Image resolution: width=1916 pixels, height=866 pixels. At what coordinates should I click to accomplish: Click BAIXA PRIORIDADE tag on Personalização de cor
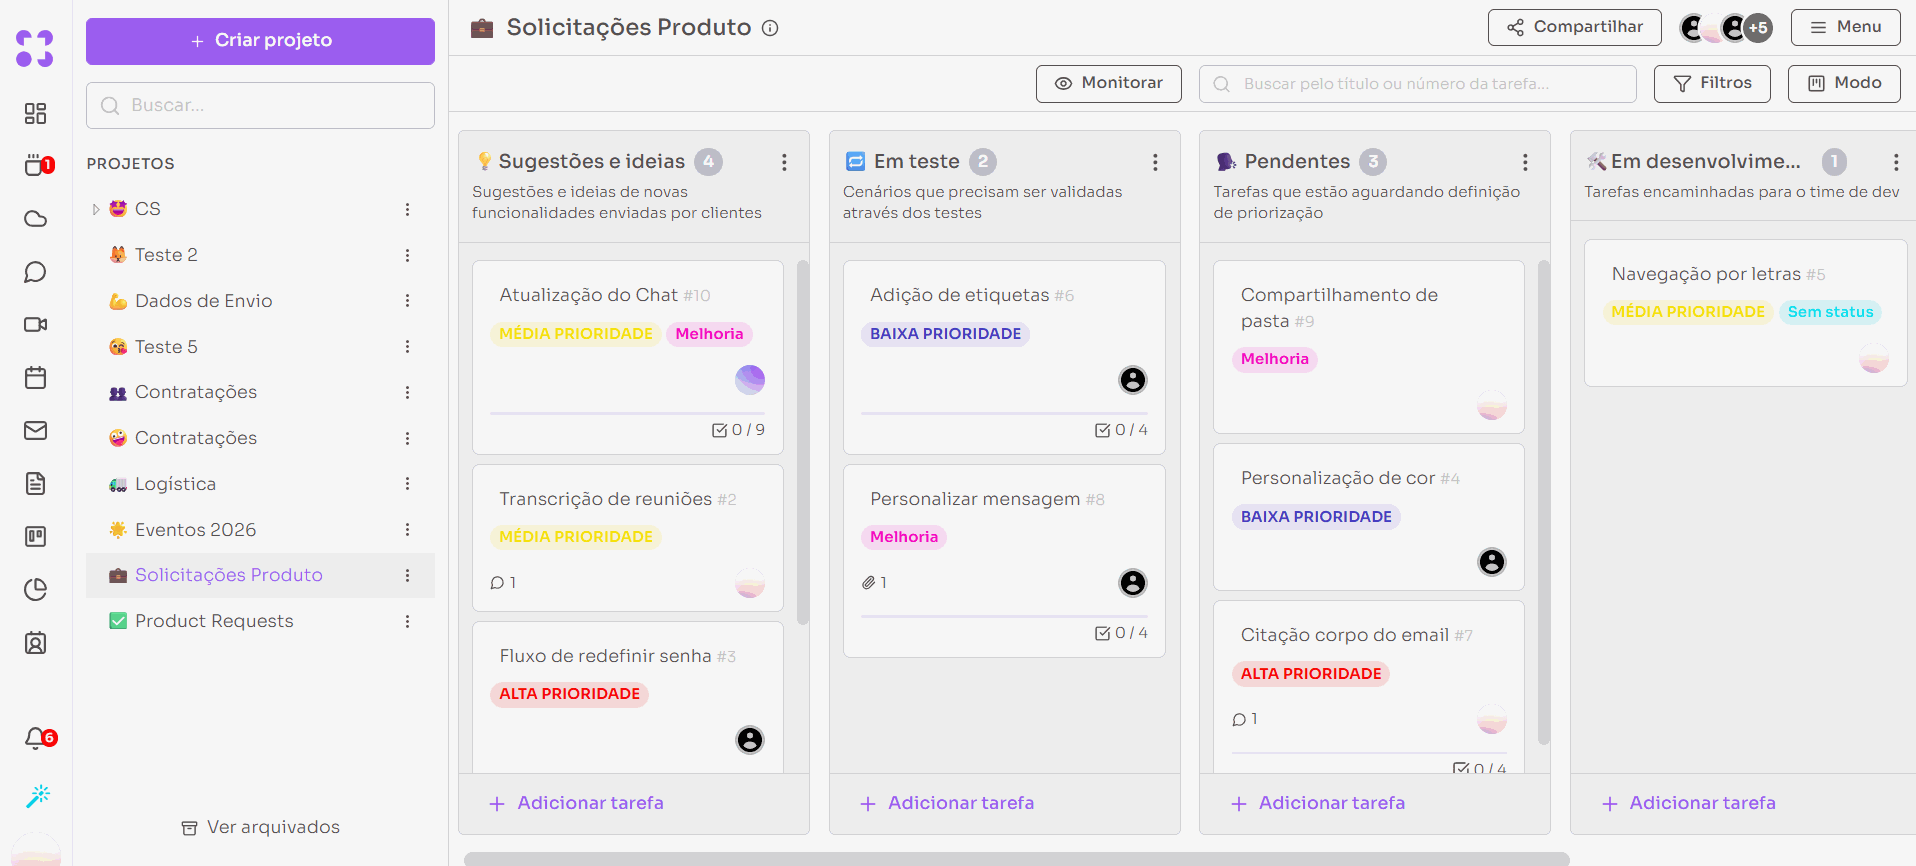[x=1316, y=517]
